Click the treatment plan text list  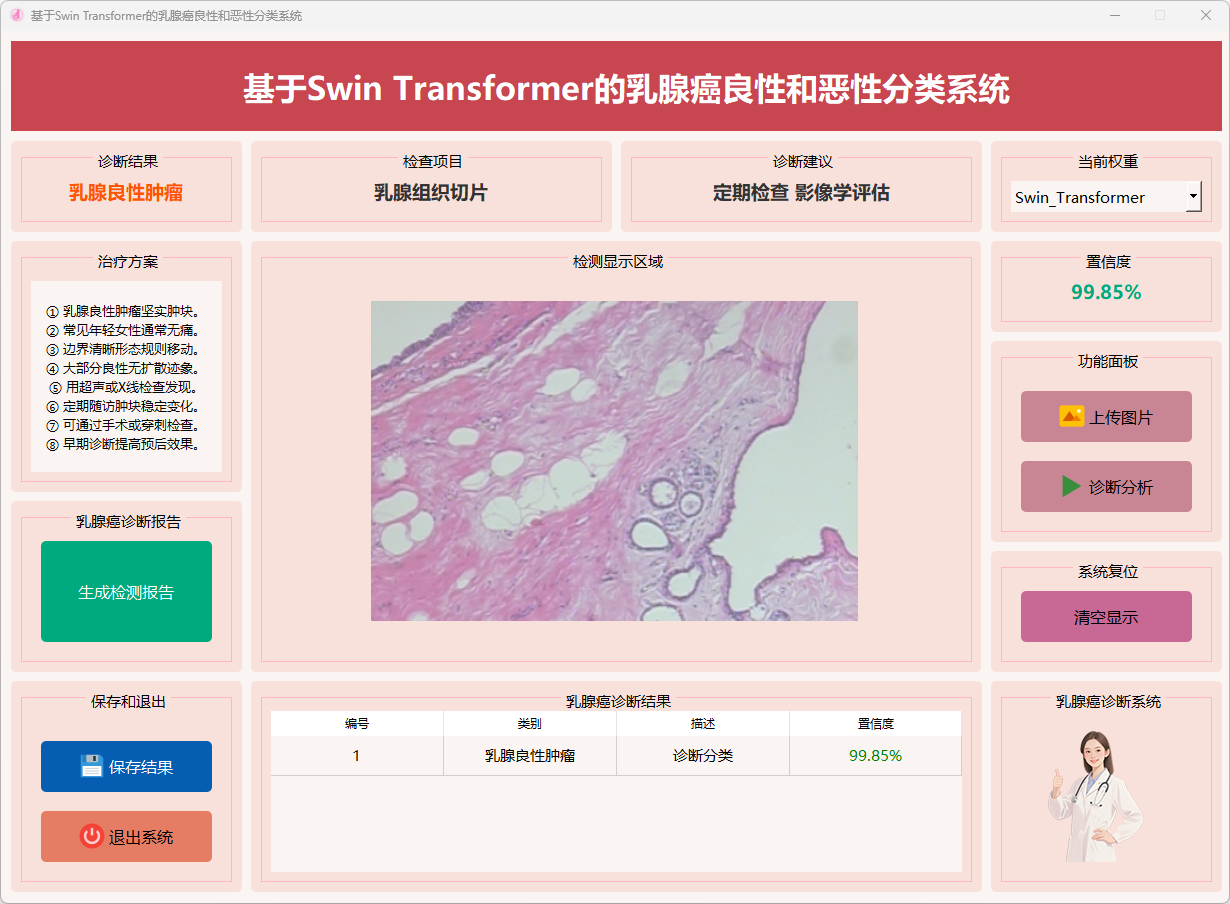point(126,377)
